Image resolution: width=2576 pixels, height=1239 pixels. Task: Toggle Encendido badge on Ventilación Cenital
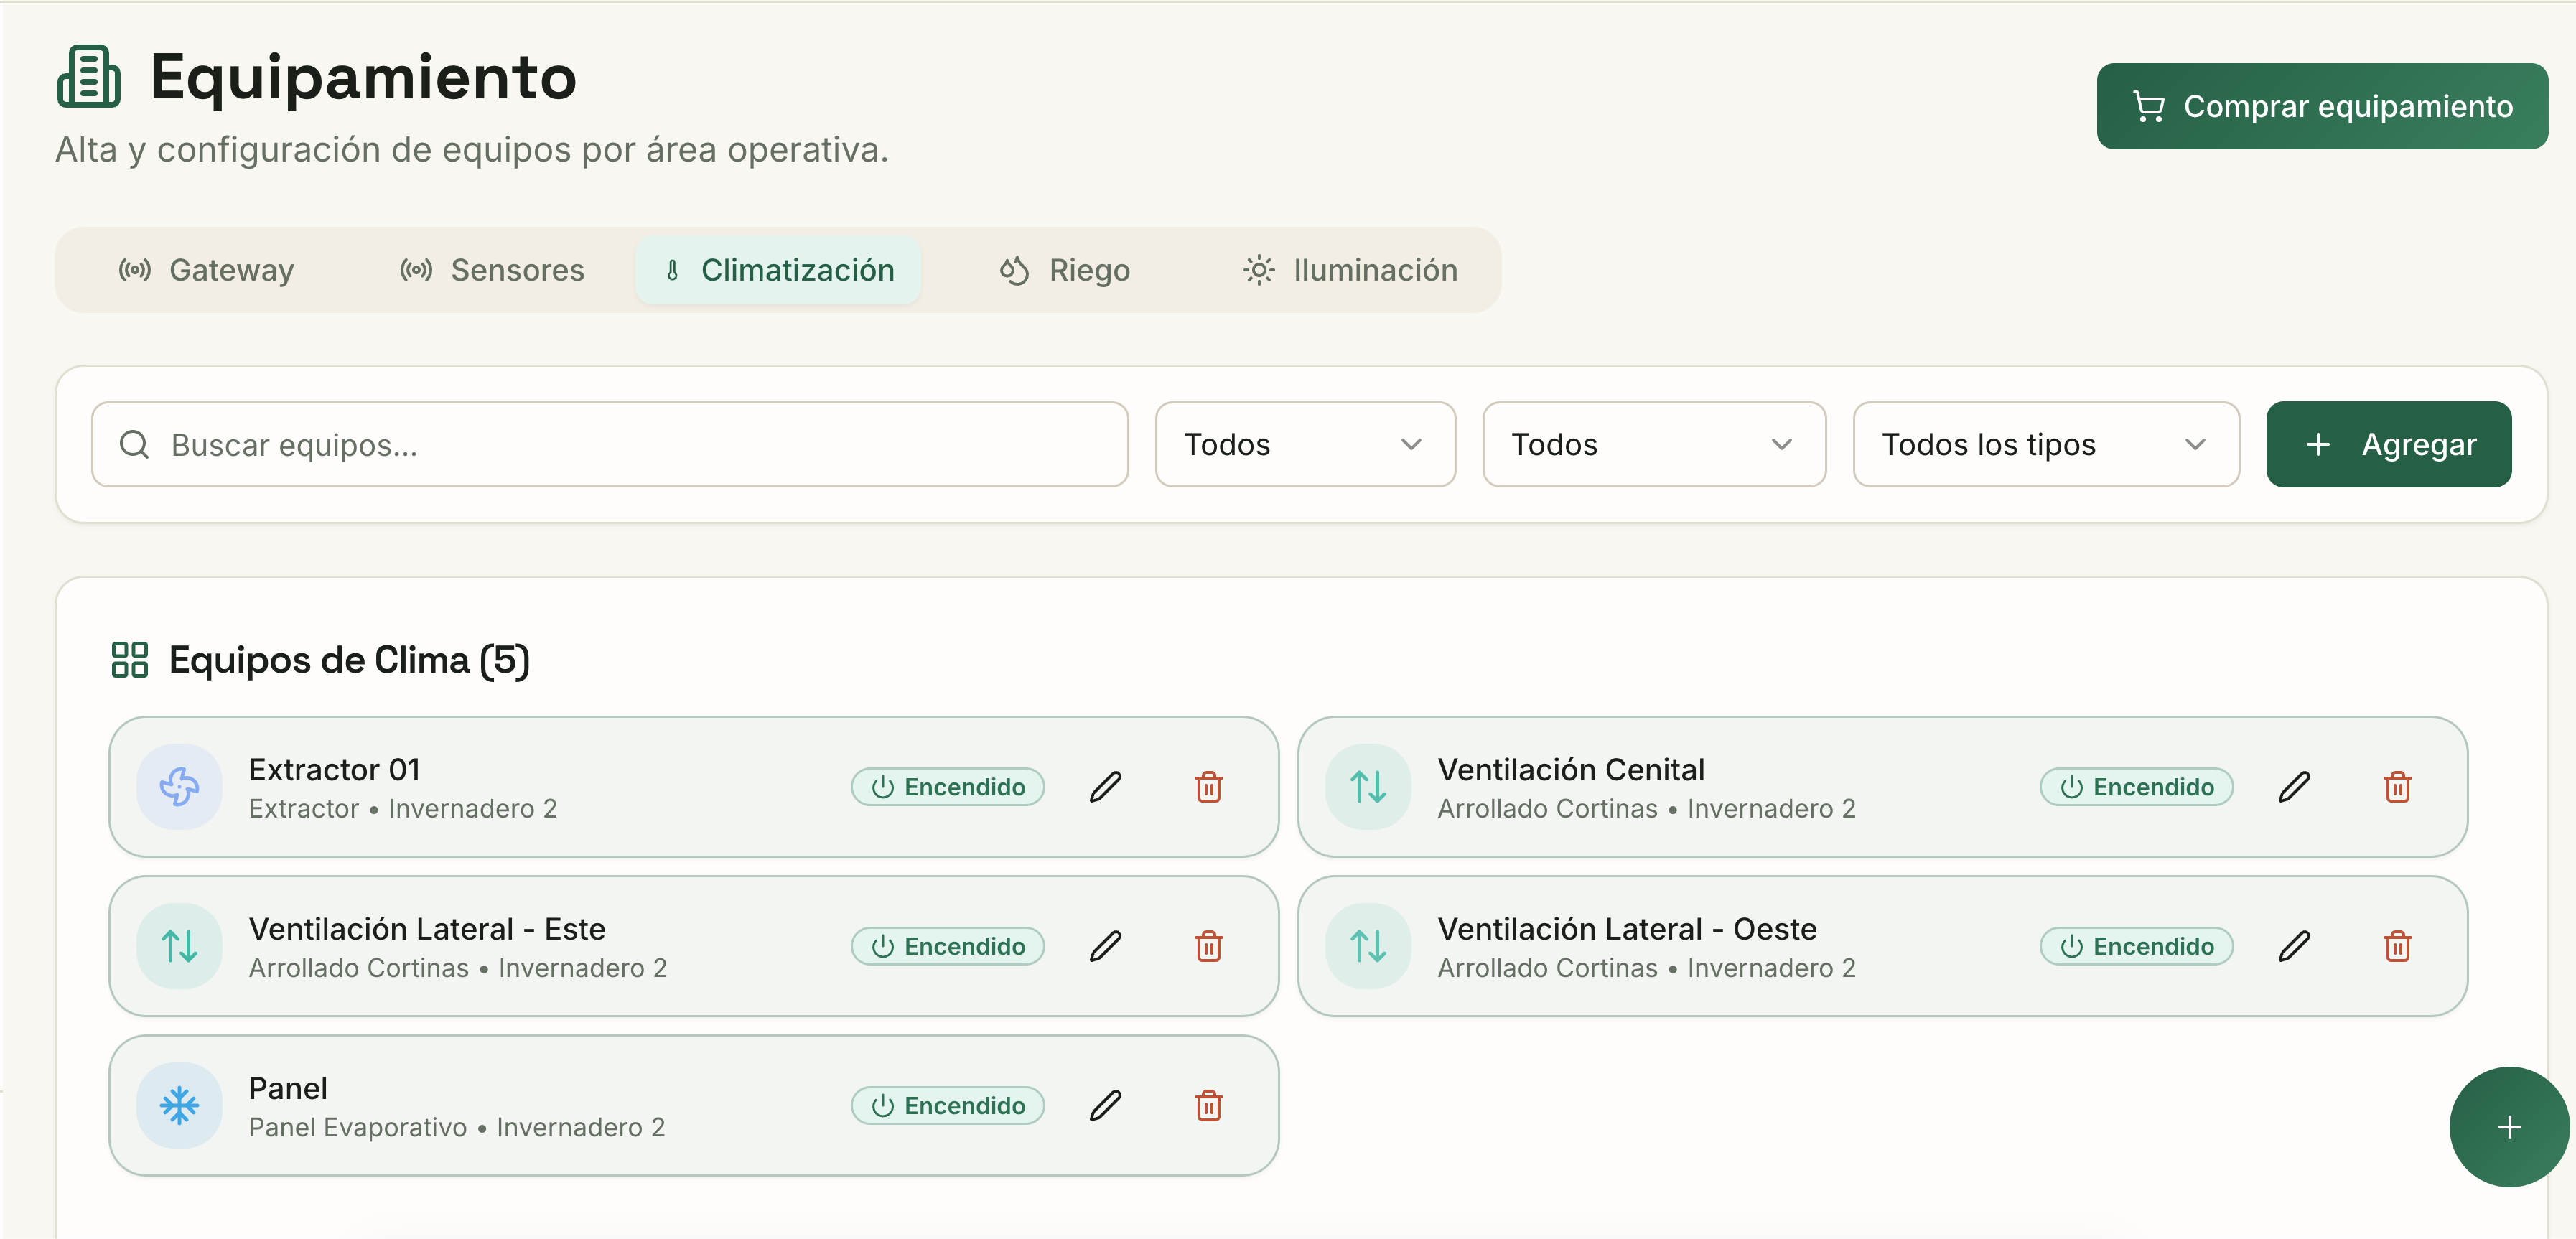pyautogui.click(x=2137, y=787)
